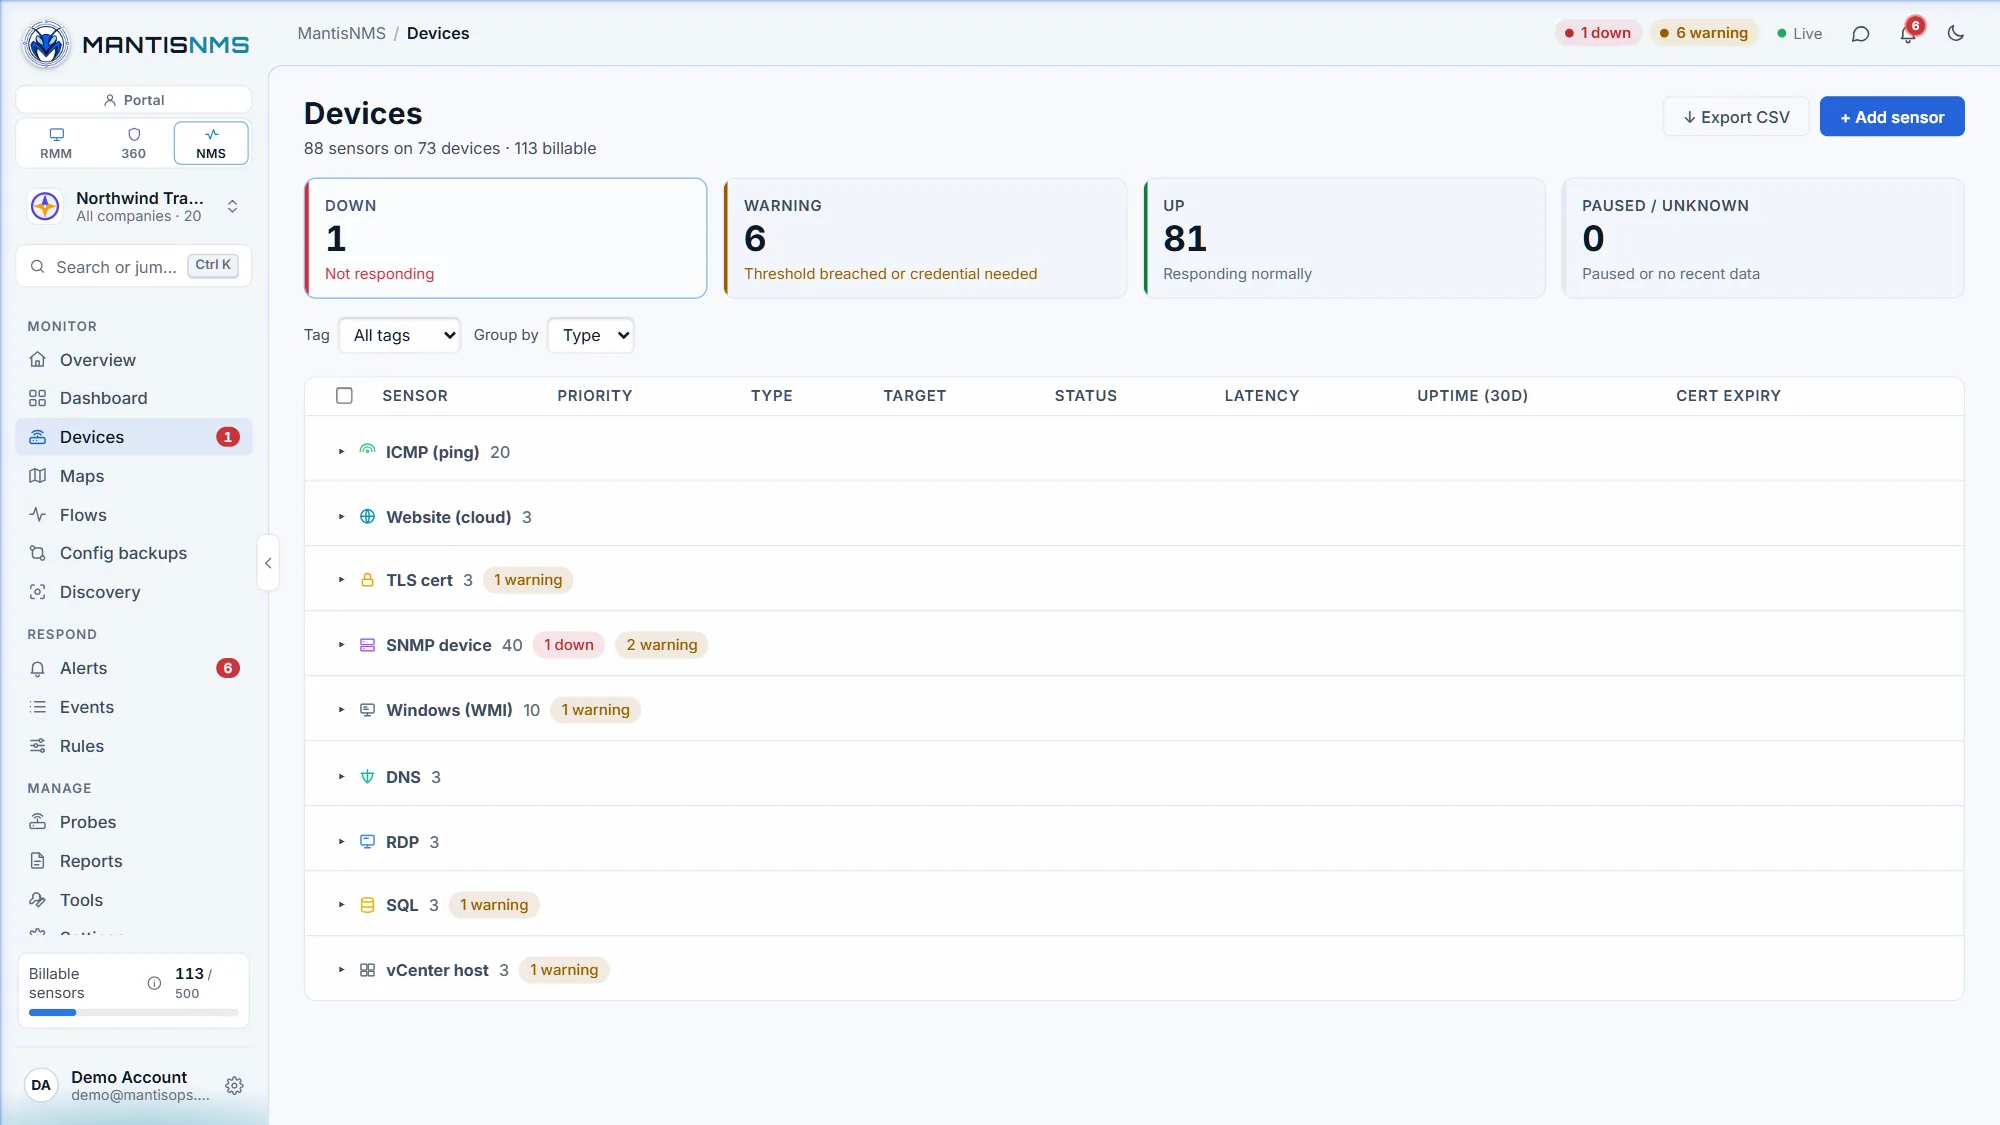Screen dimensions: 2000x1125
Task: Click Export CSV
Action: (1736, 117)
